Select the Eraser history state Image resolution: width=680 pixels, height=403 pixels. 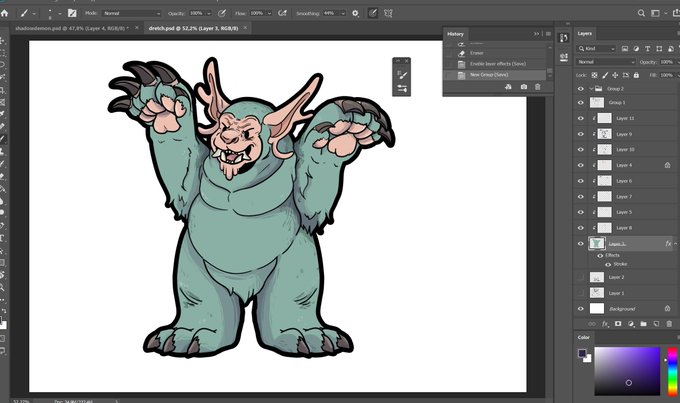477,52
